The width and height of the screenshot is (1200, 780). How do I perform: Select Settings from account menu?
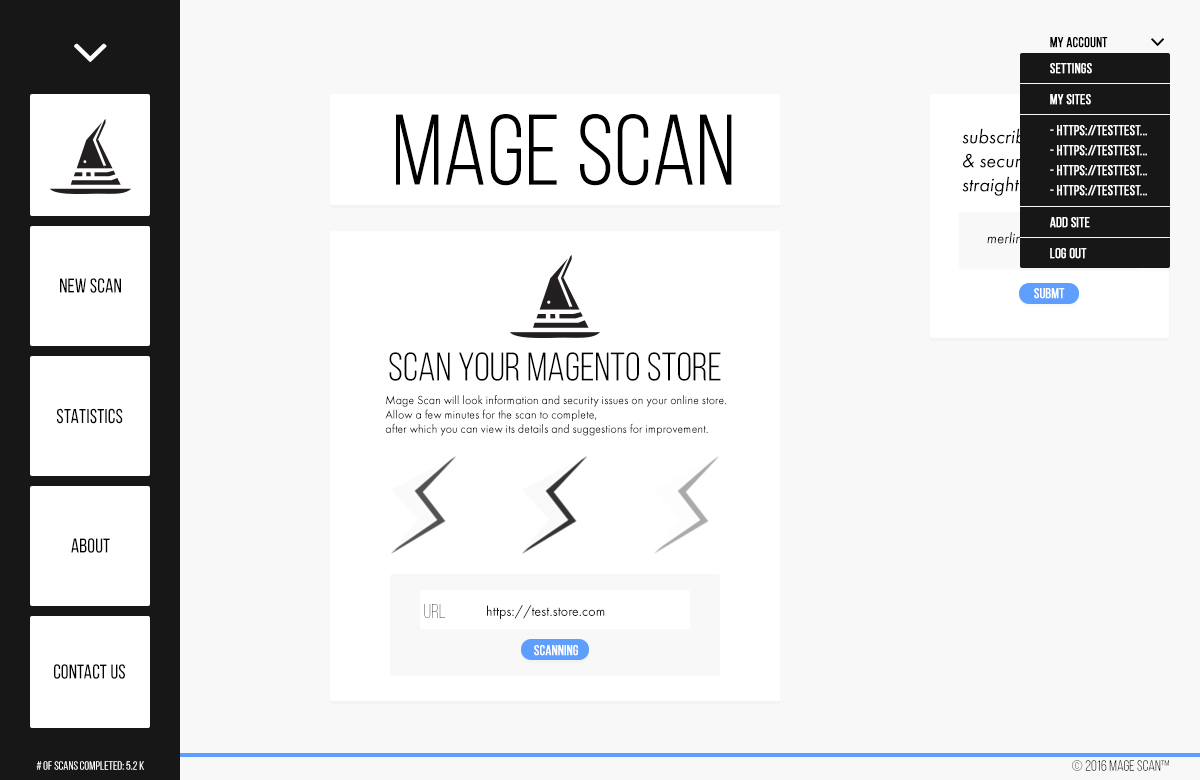click(x=1095, y=69)
